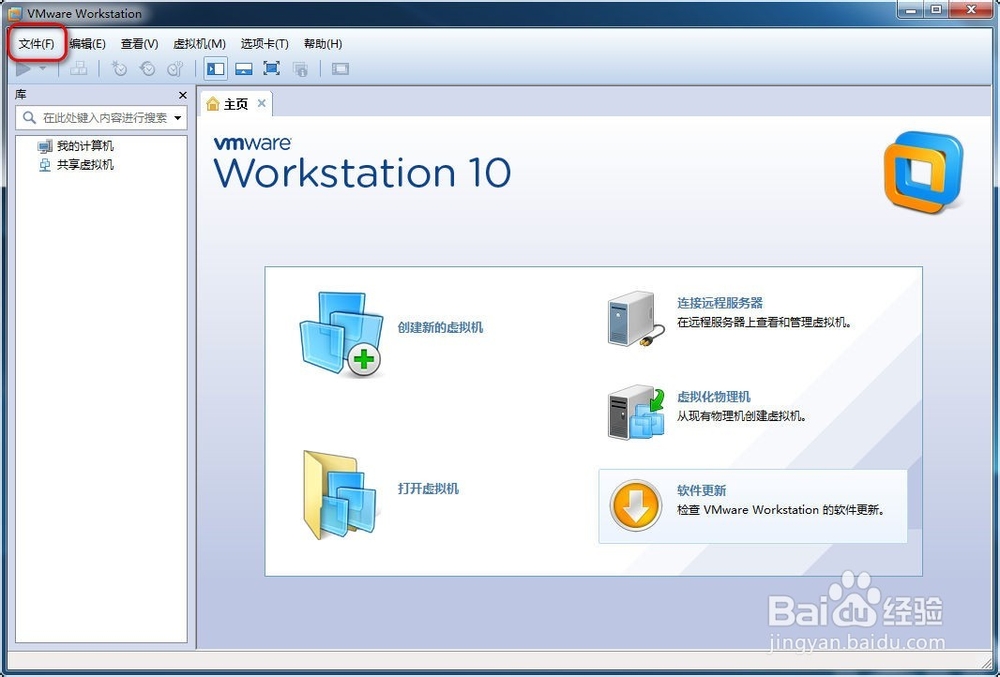Expand the power options dropdown arrow
The width and height of the screenshot is (1000, 677).
click(43, 69)
